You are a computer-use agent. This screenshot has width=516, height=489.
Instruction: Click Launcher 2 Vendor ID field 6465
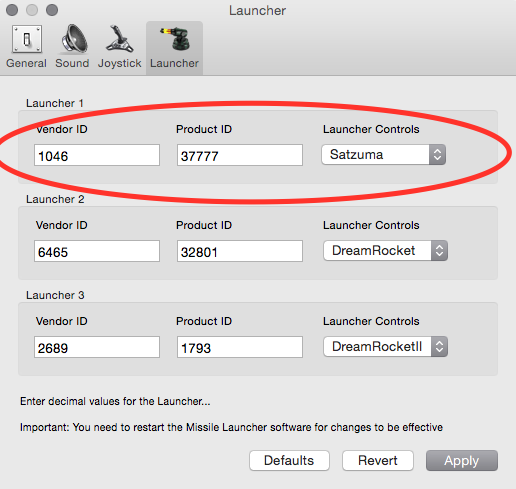[97, 251]
